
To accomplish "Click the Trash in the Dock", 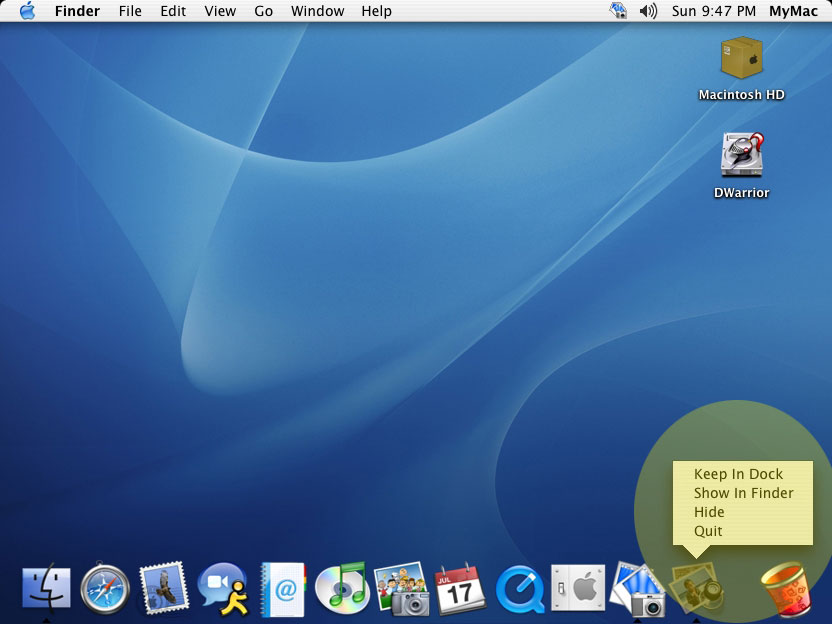I will [785, 589].
